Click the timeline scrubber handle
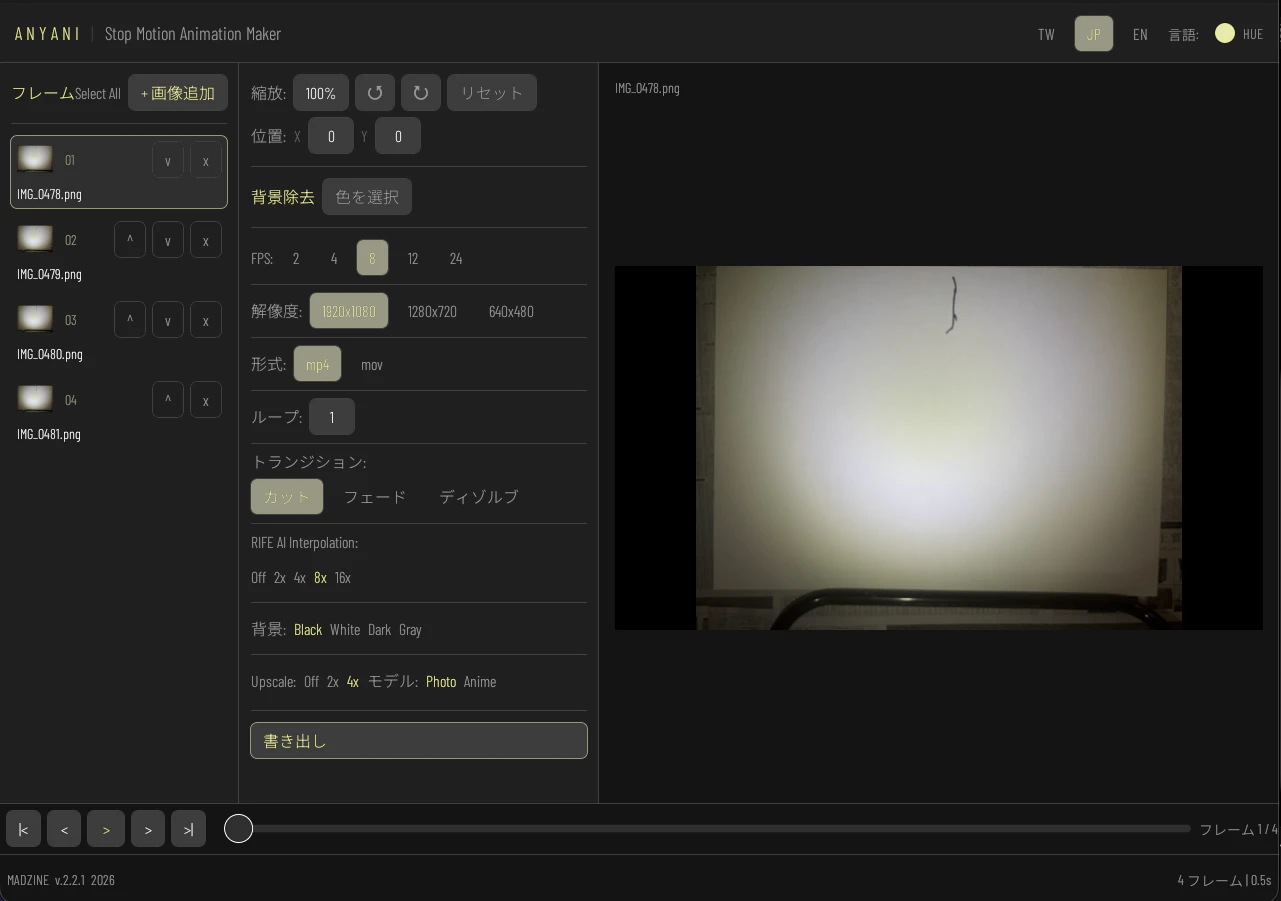Viewport: 1281px width, 901px height. pyautogui.click(x=238, y=828)
